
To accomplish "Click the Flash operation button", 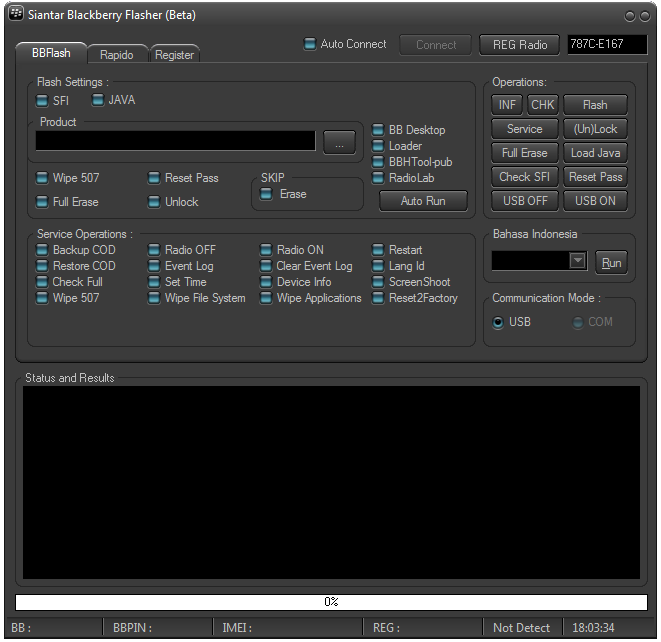I will (595, 105).
